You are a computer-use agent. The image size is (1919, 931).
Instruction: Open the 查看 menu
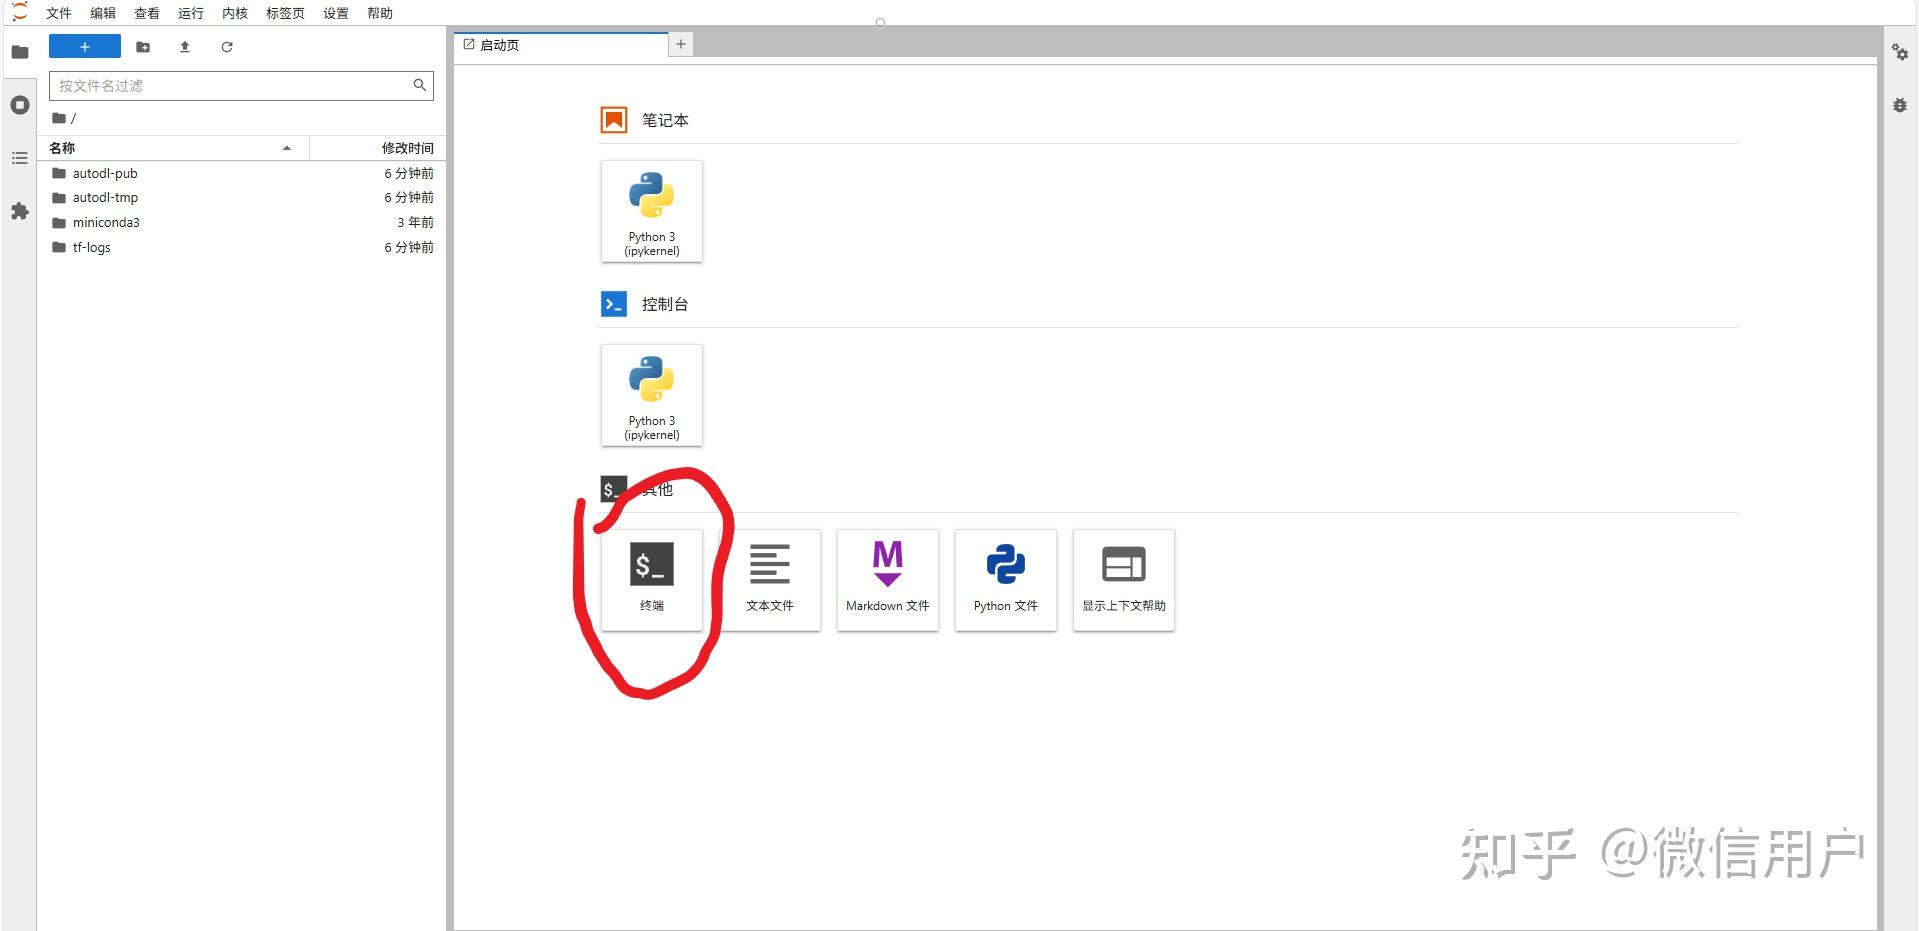[x=147, y=13]
